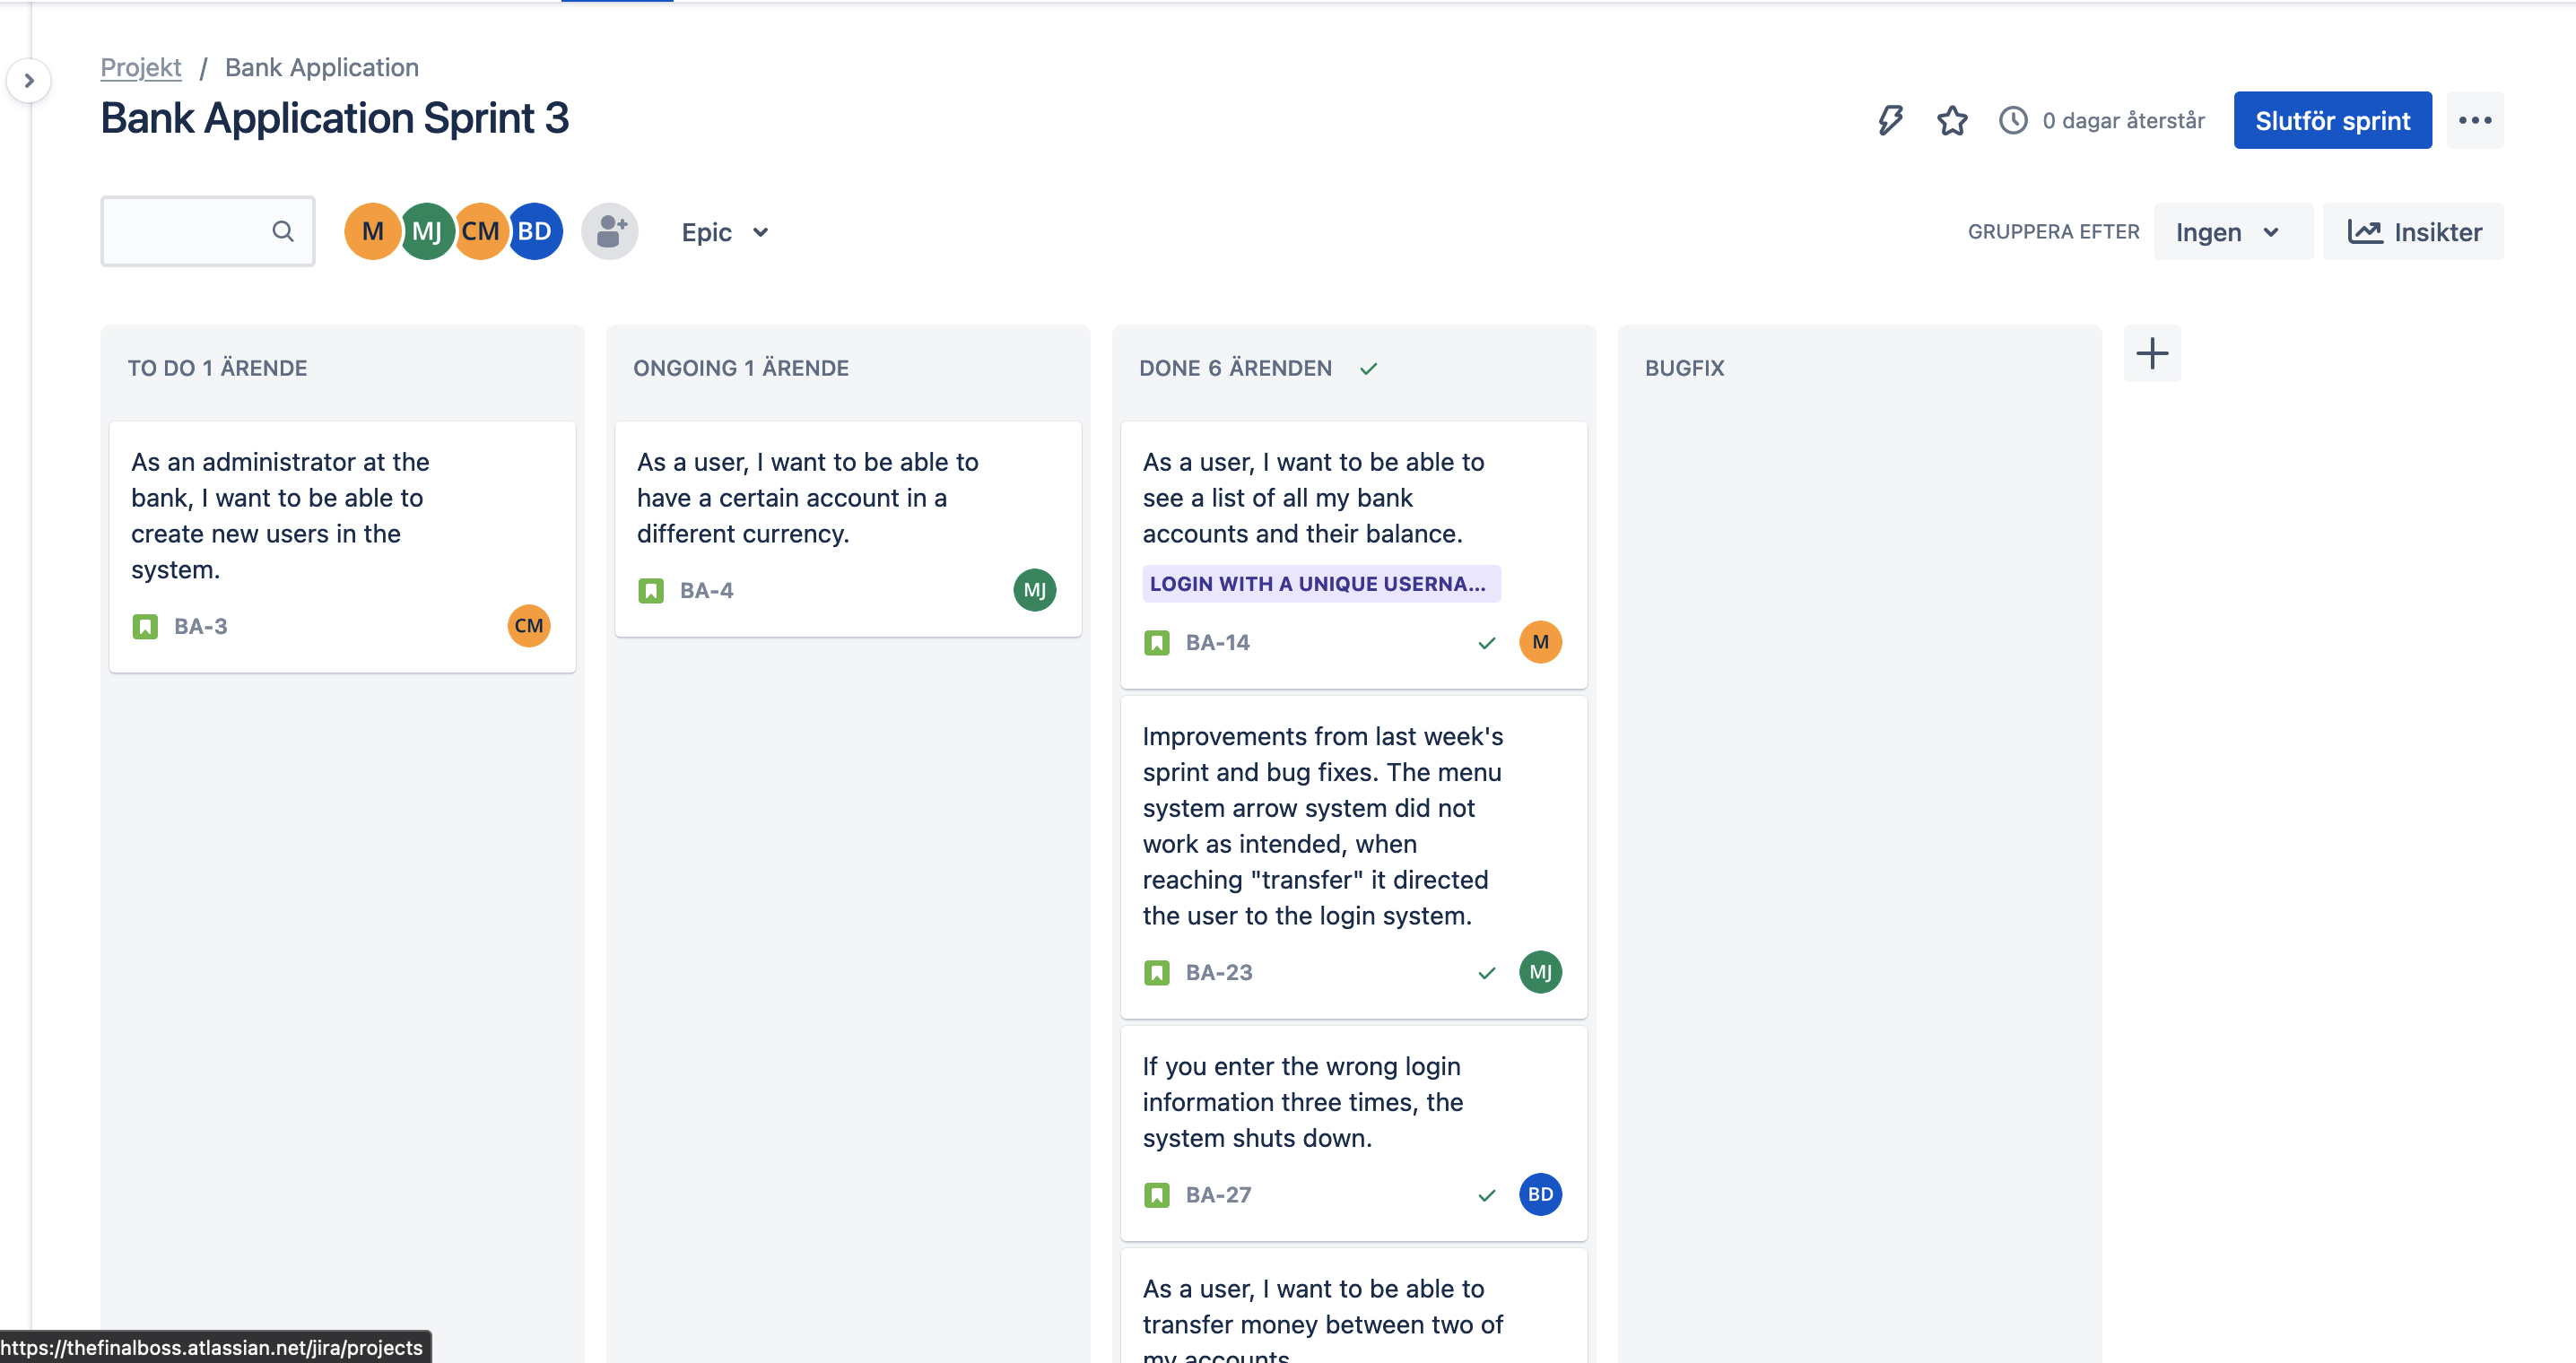2576x1363 pixels.
Task: Click the BA-27 issue key
Action: pyautogui.click(x=1218, y=1194)
